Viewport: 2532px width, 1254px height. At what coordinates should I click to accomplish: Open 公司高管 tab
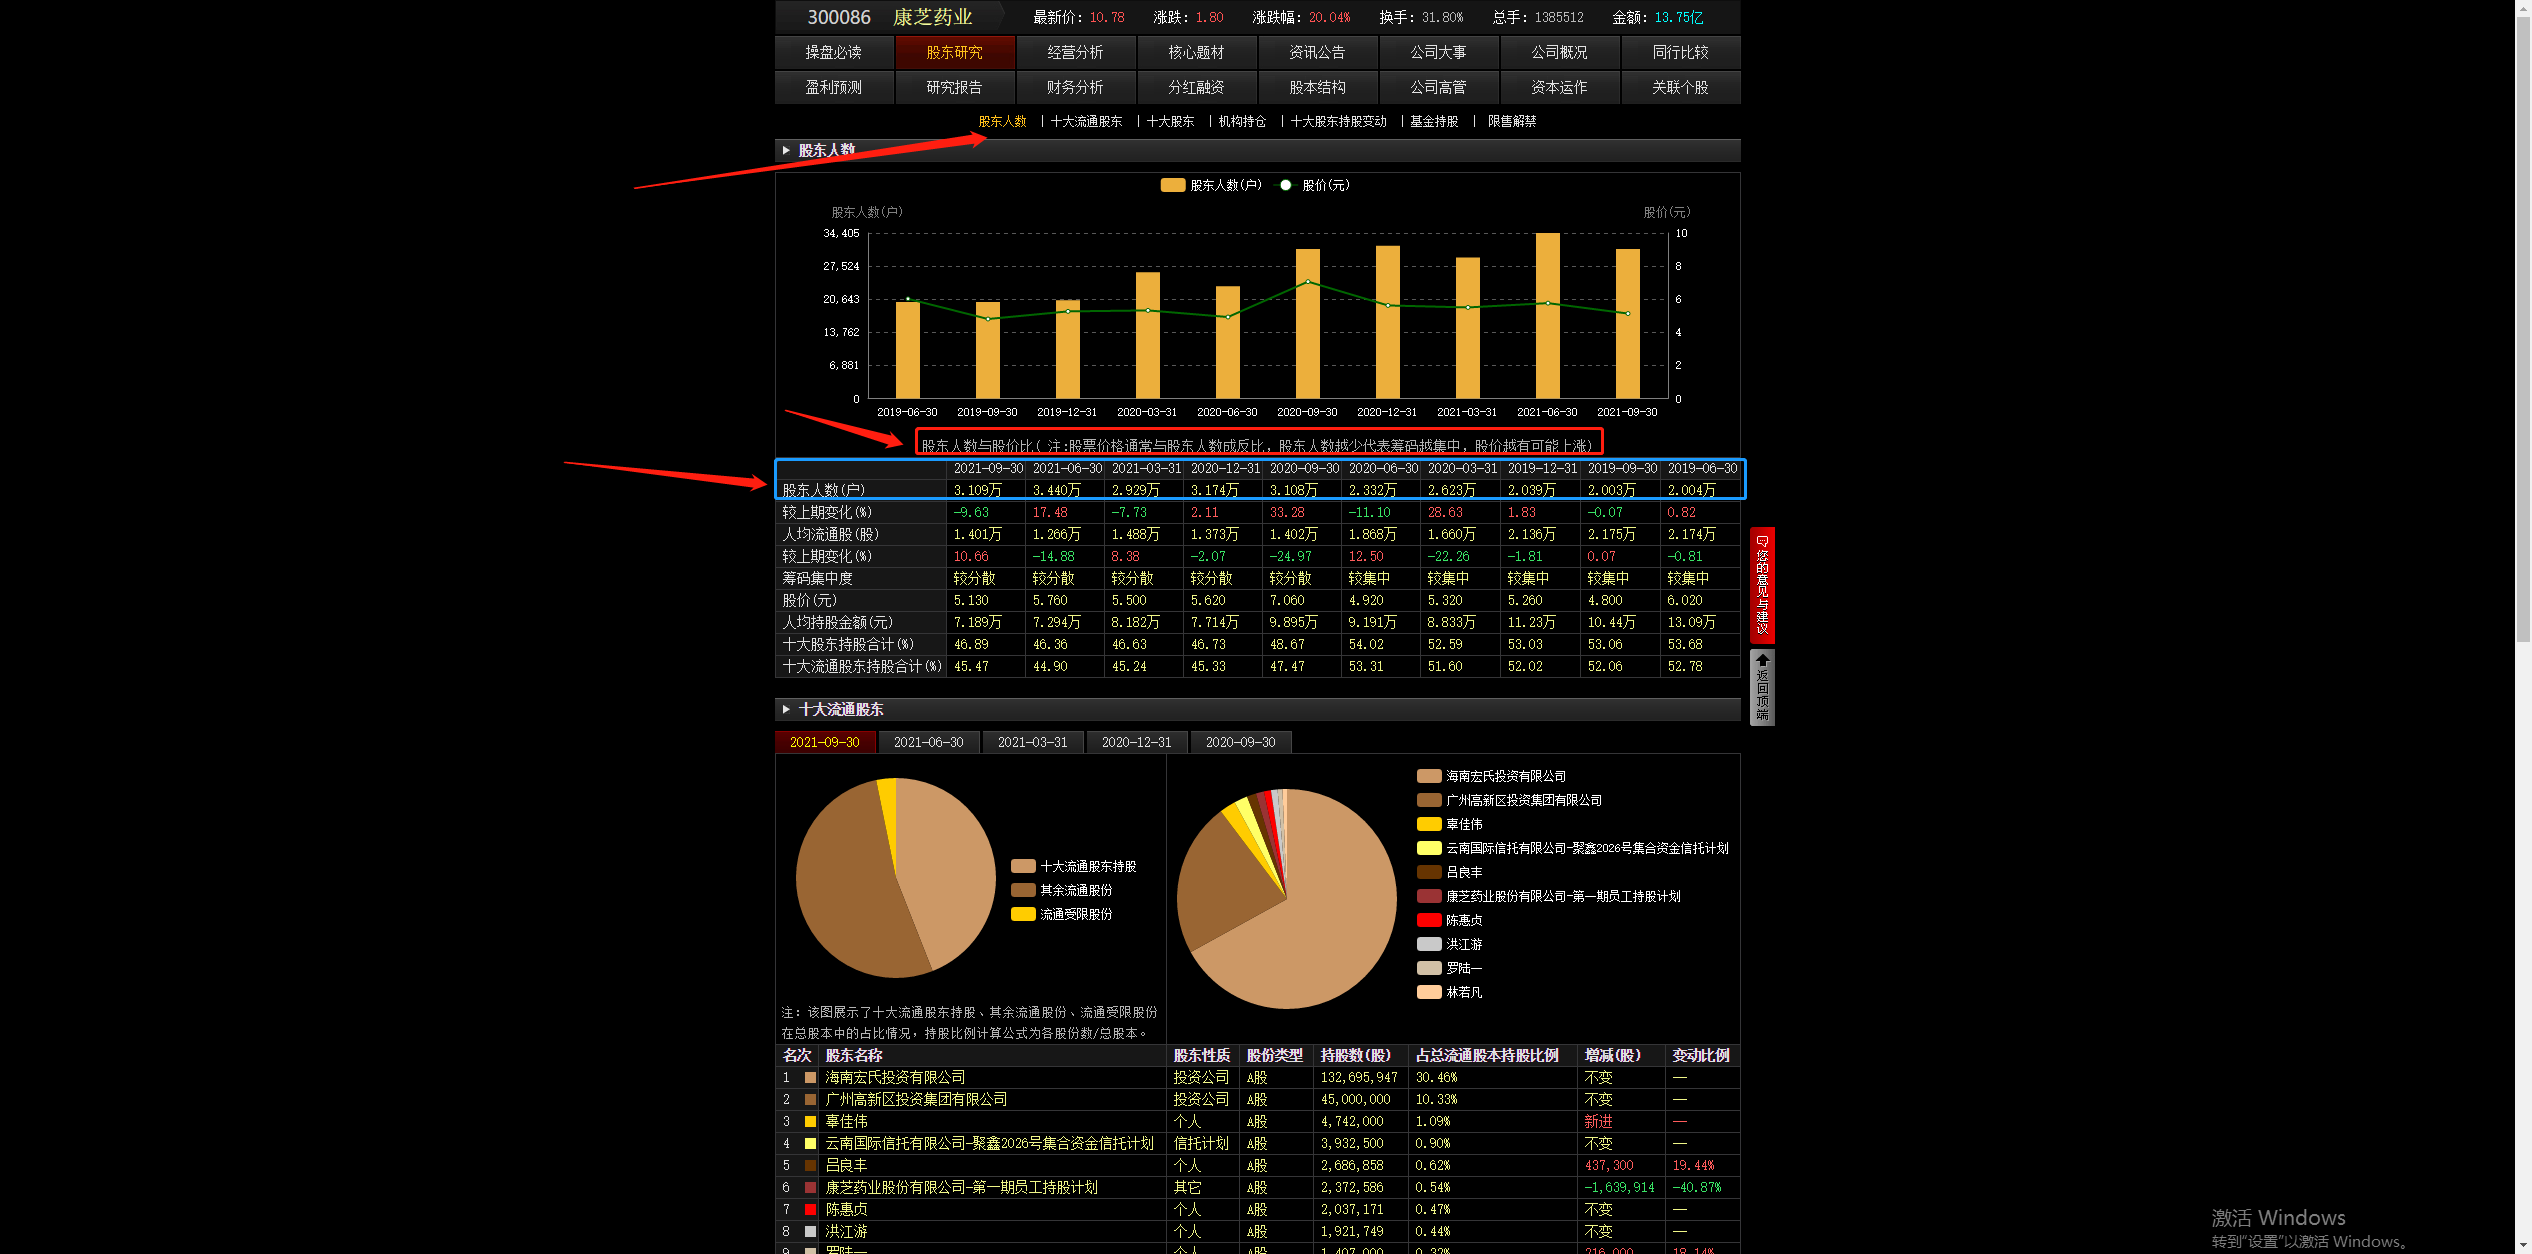coord(1438,87)
